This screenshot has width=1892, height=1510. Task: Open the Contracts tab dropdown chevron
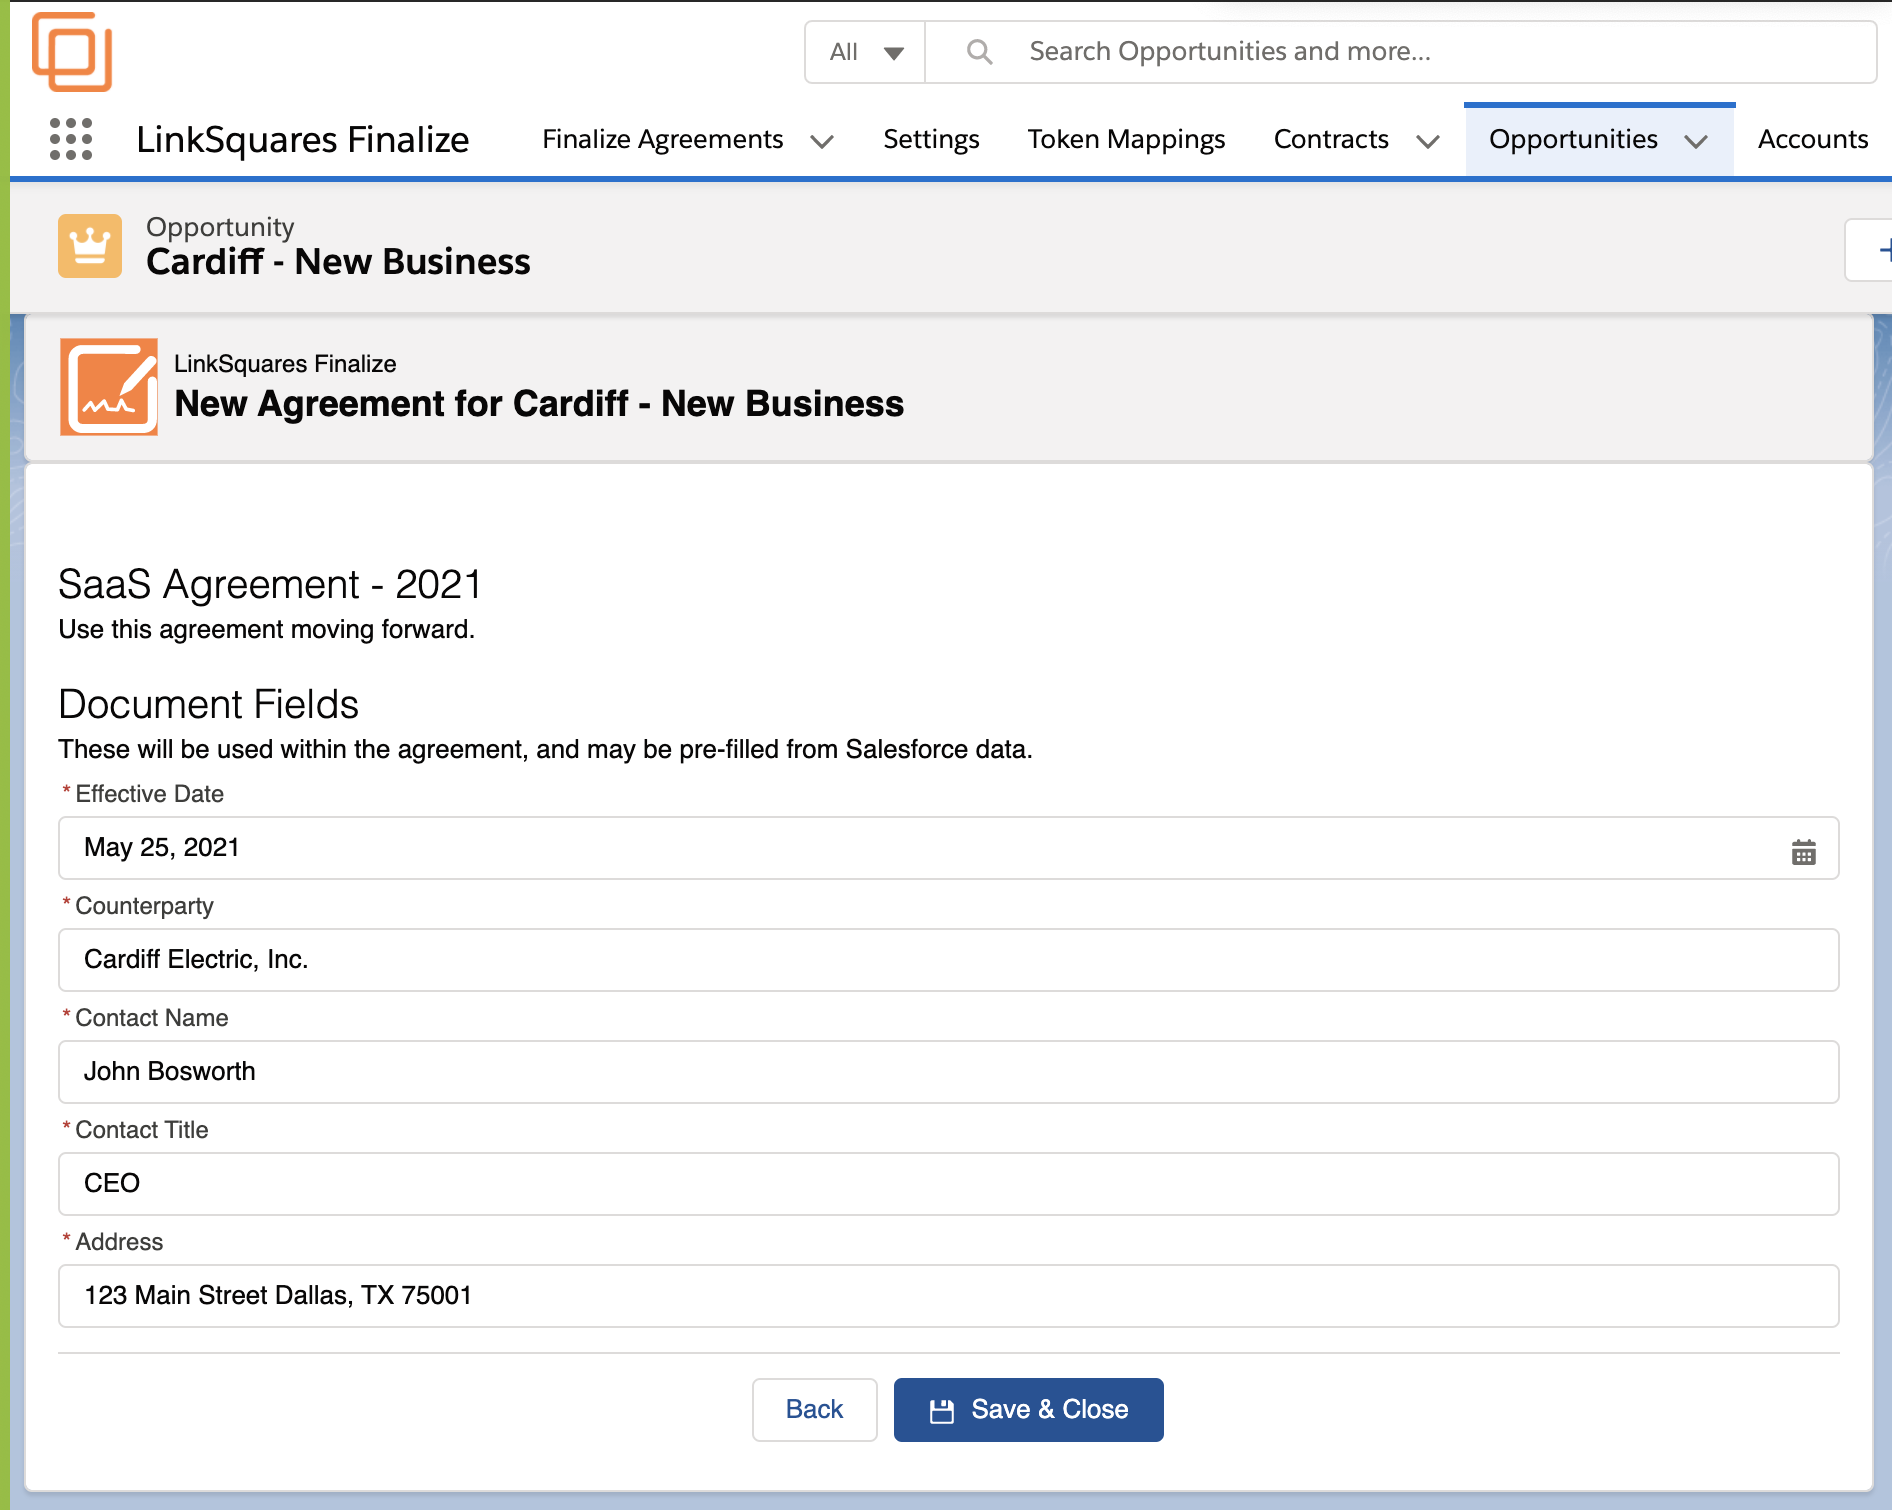[x=1428, y=141]
